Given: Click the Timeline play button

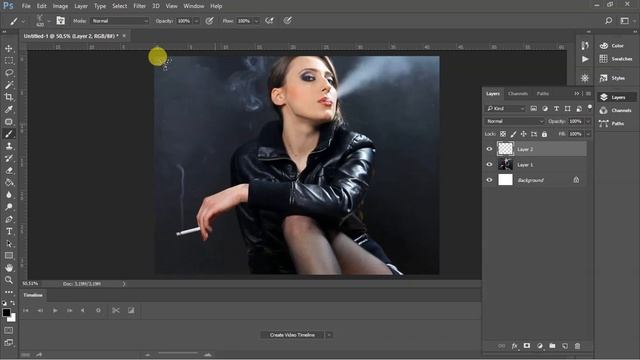Looking at the screenshot, I should pyautogui.click(x=55, y=311).
